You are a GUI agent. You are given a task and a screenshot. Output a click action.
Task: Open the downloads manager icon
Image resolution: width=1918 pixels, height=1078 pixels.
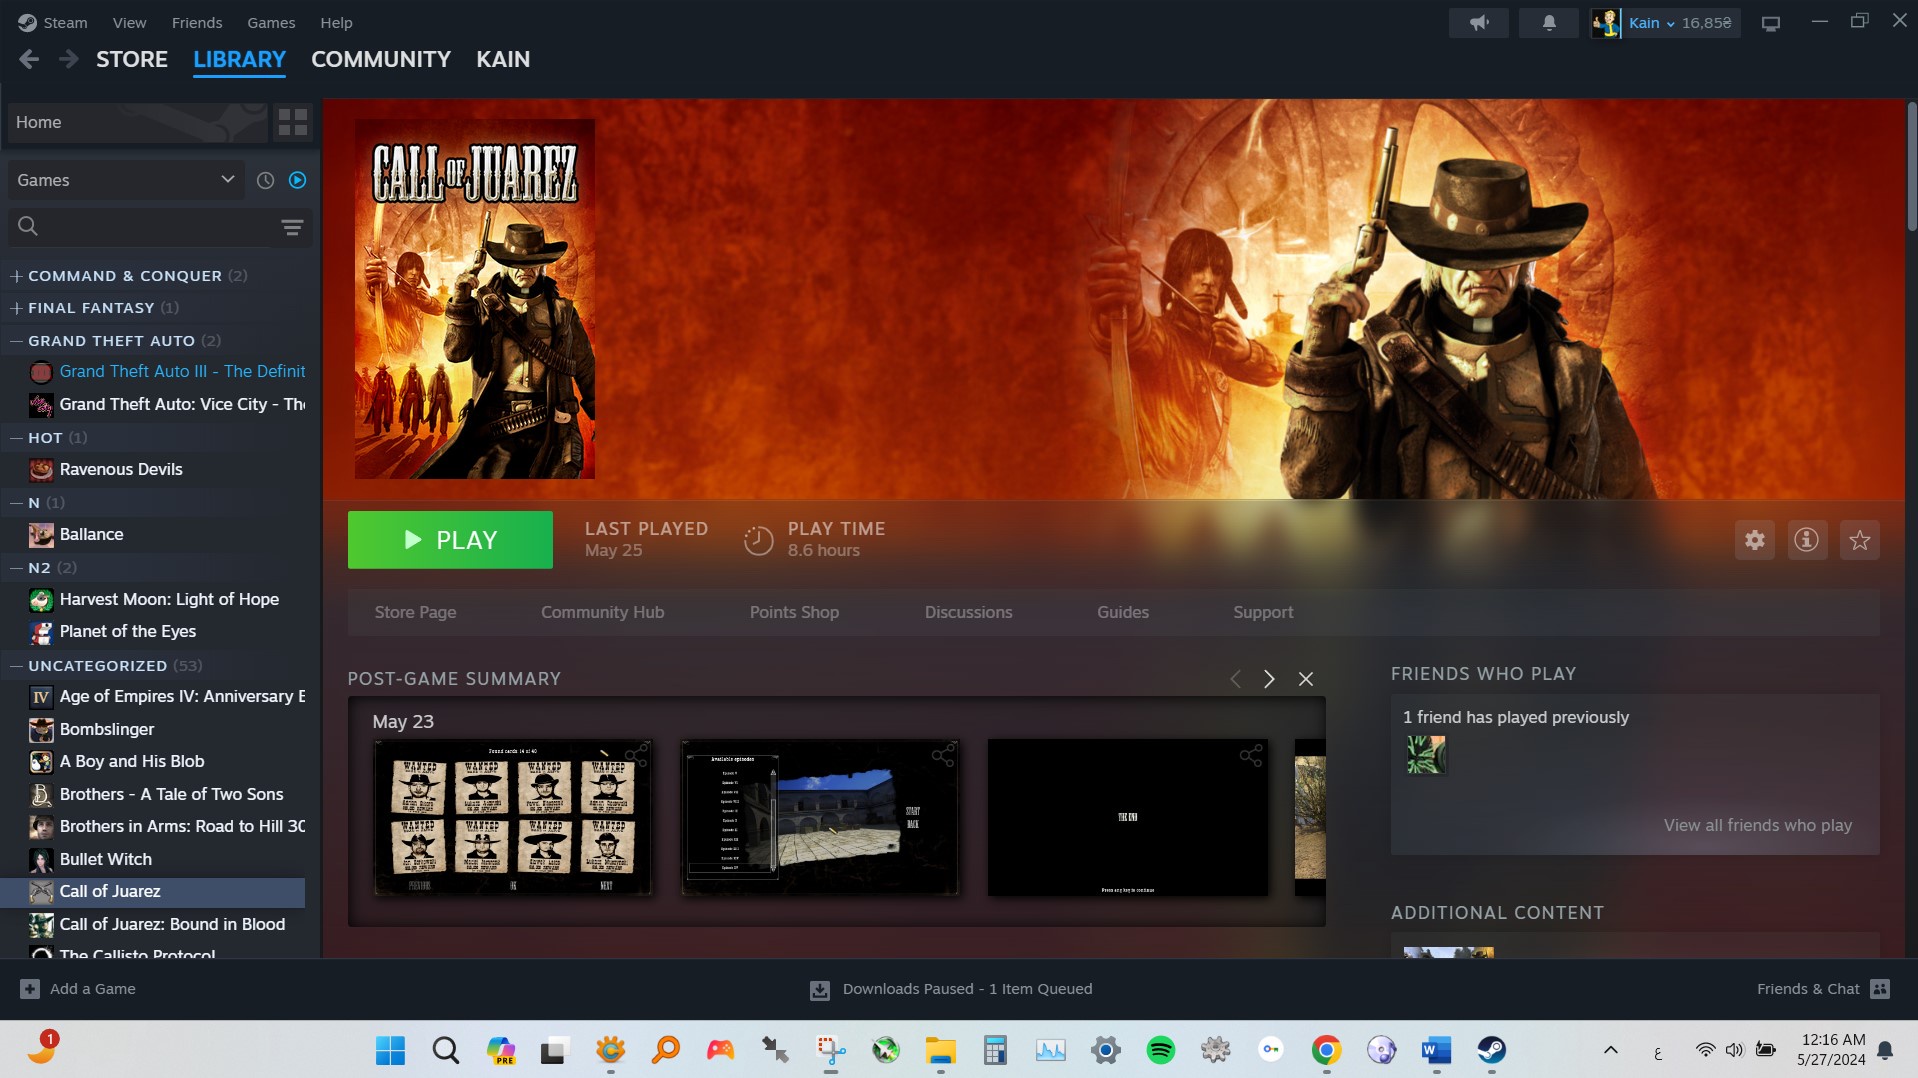[x=819, y=990]
